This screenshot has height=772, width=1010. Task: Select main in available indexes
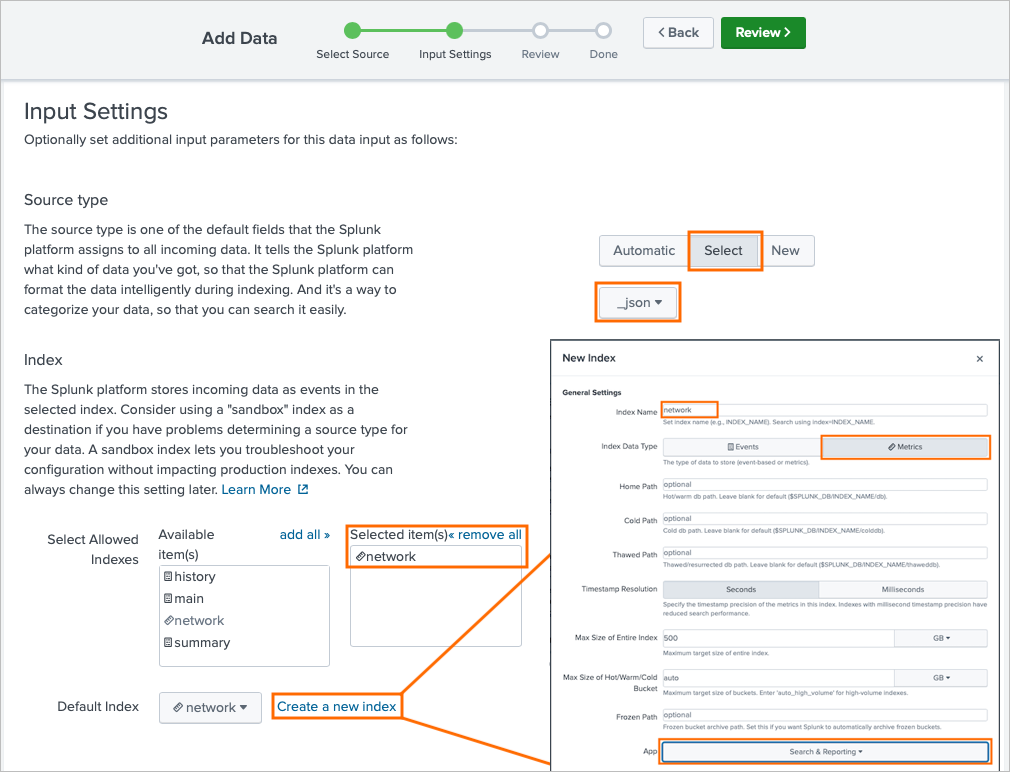pos(244,599)
